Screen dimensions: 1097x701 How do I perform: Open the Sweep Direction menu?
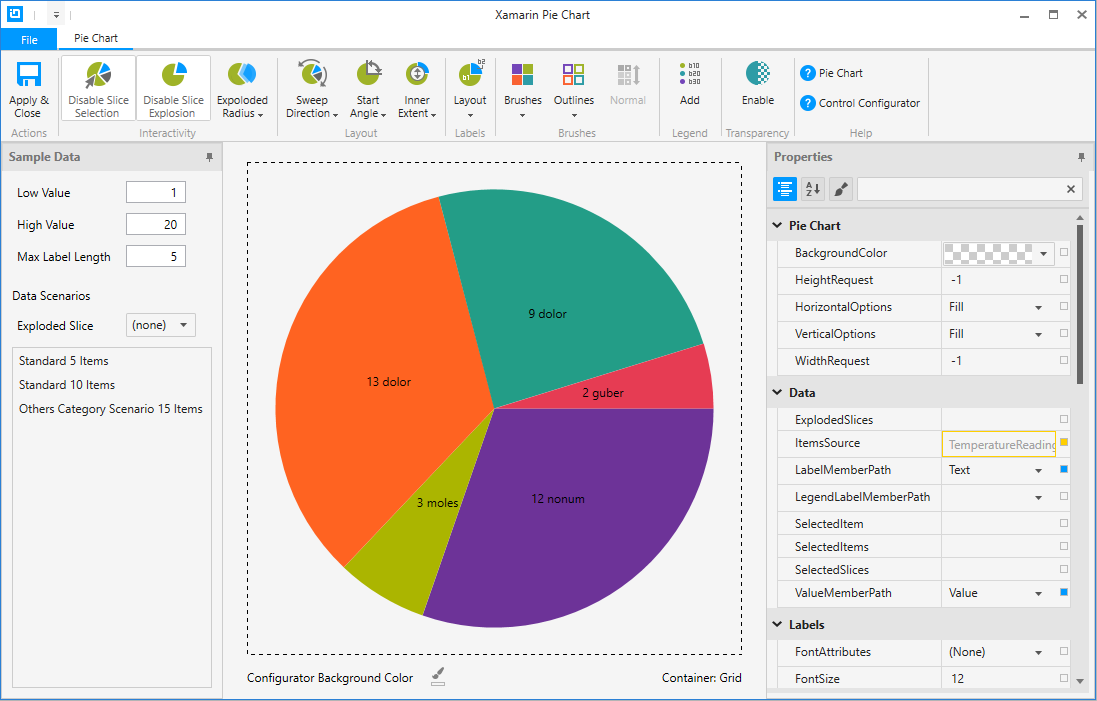(x=312, y=89)
